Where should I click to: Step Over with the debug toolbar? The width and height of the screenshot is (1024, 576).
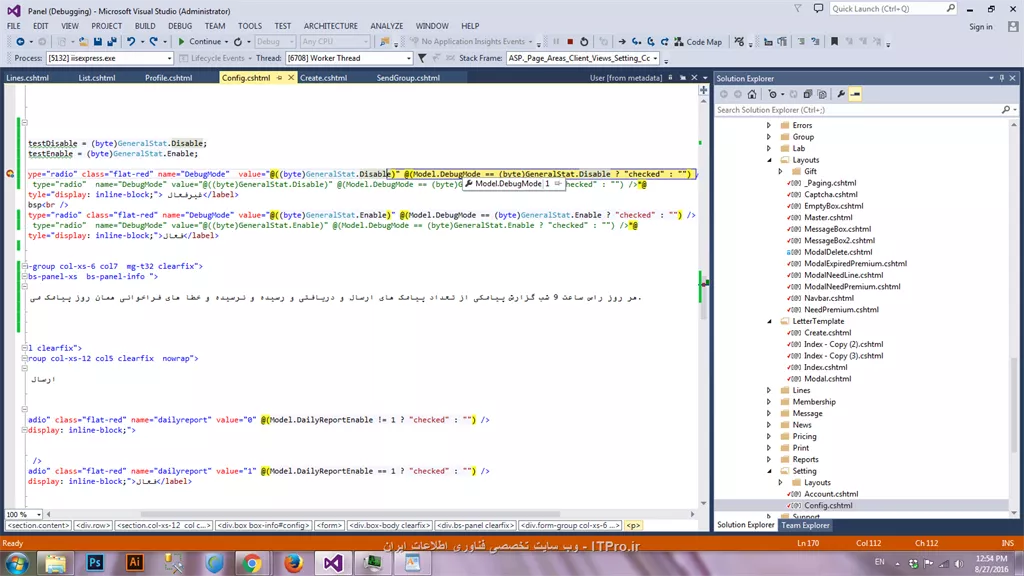pyautogui.click(x=650, y=42)
